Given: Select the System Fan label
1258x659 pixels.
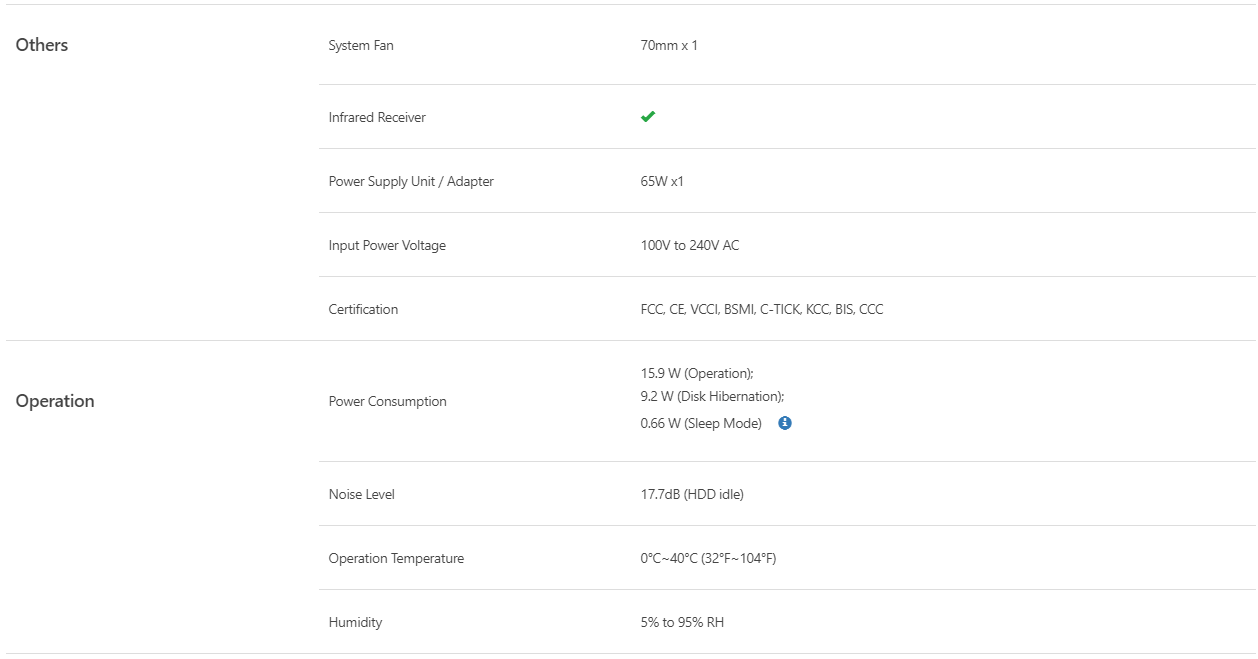Looking at the screenshot, I should coord(361,45).
